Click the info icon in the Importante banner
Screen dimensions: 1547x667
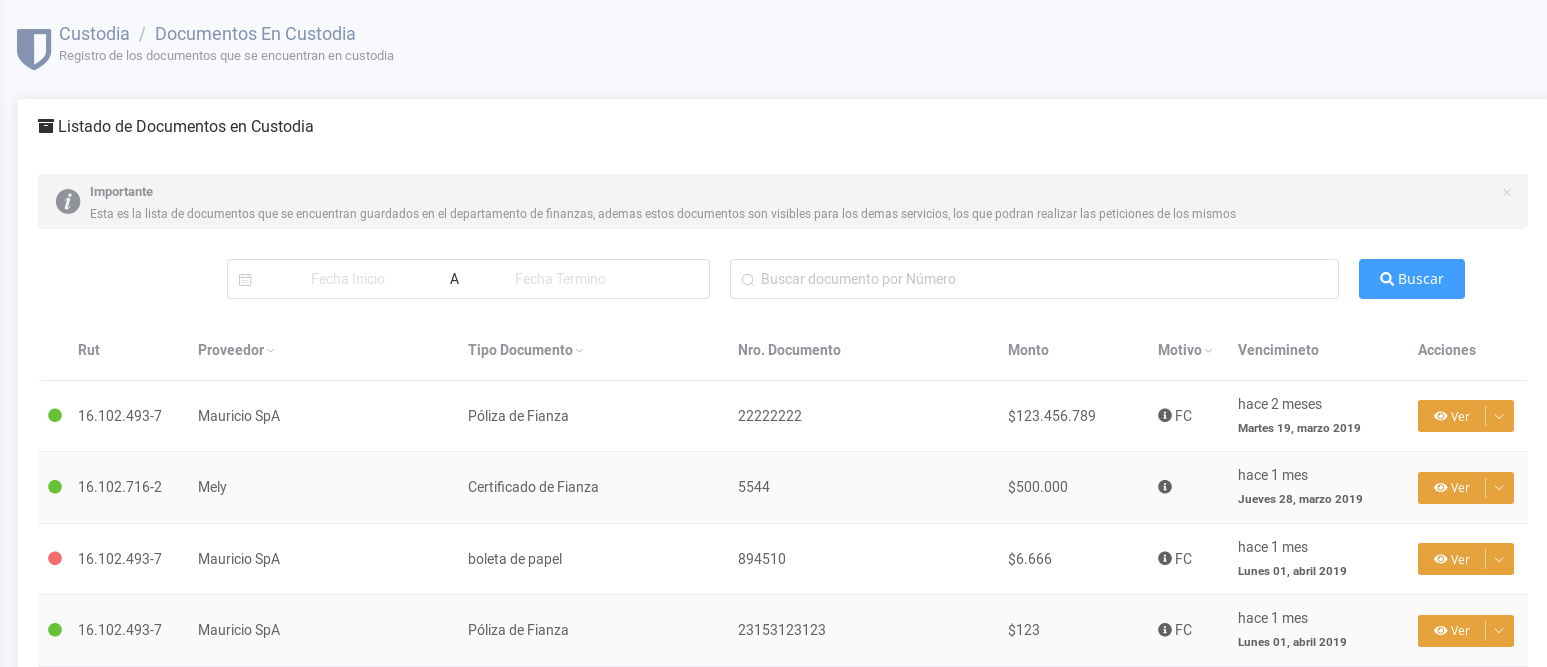click(x=67, y=201)
